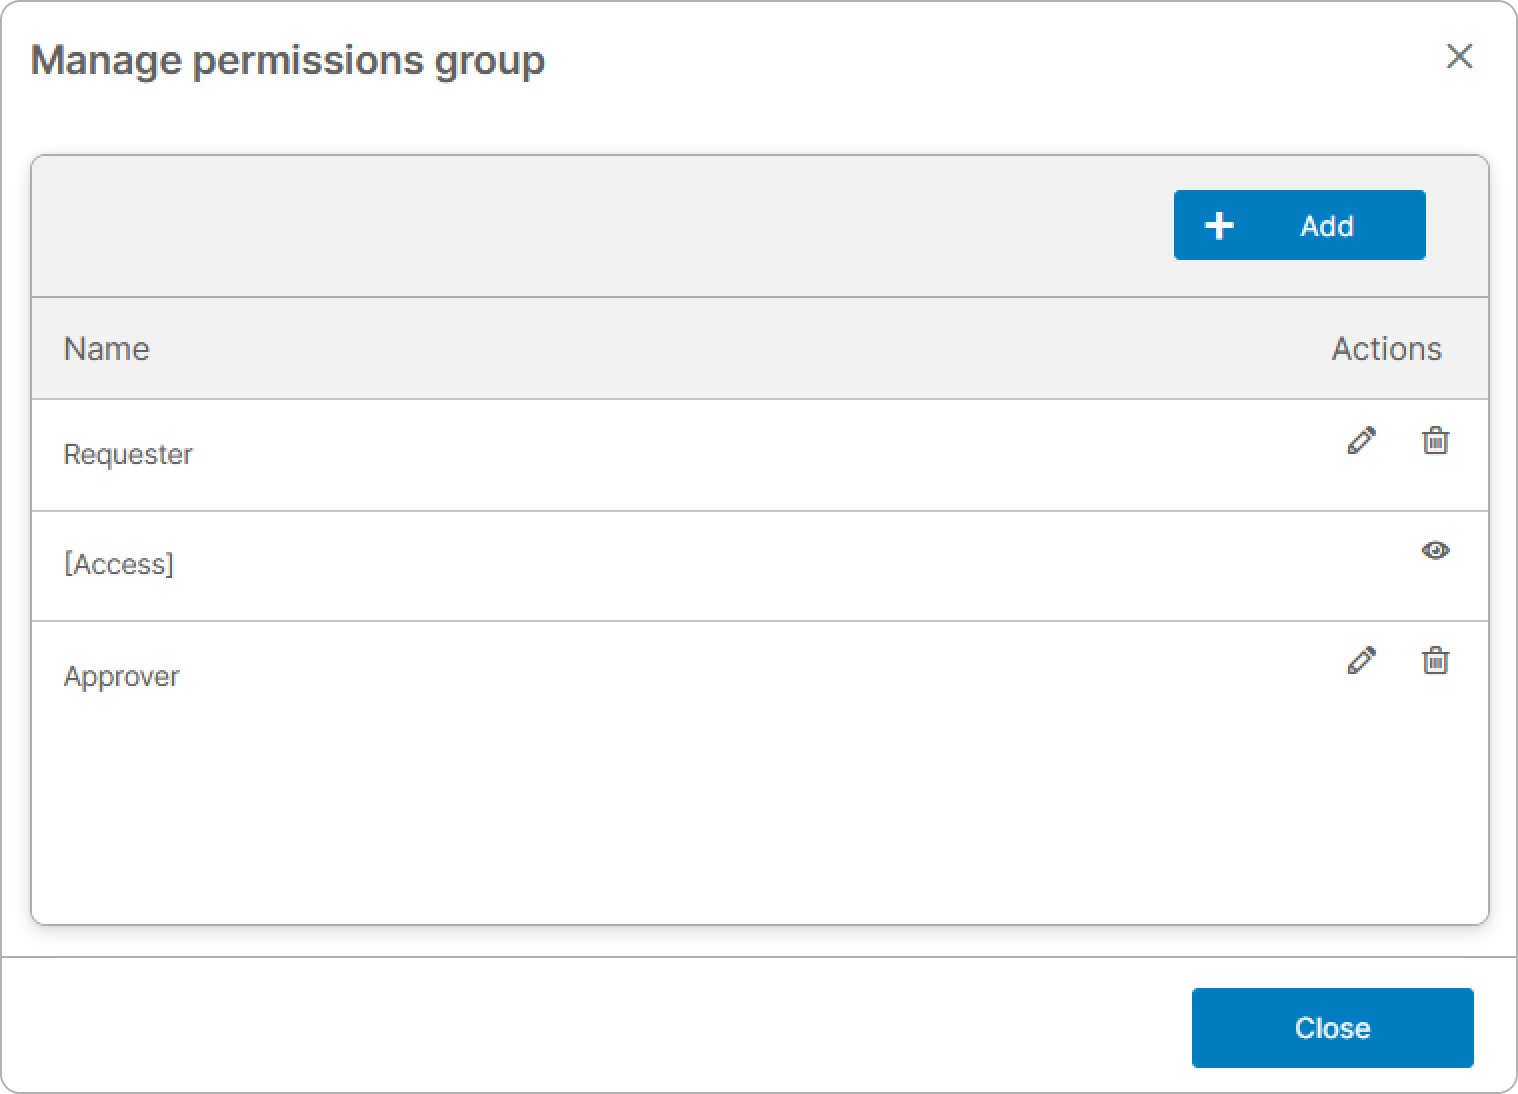The width and height of the screenshot is (1518, 1094).
Task: Click middle of the Requester row
Action: pyautogui.click(x=760, y=455)
